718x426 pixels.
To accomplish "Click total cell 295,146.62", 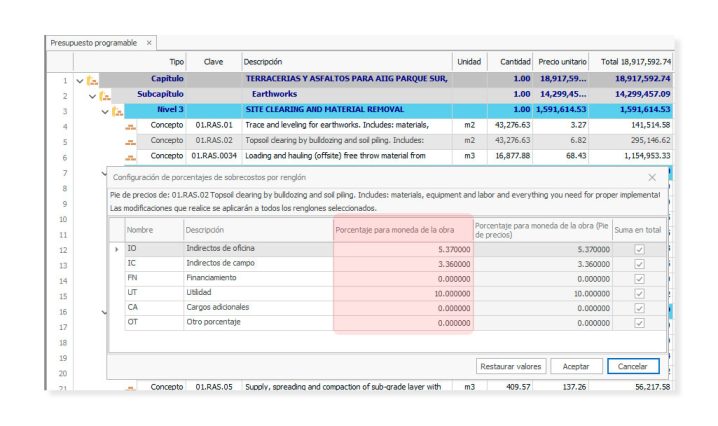I will [x=631, y=141].
